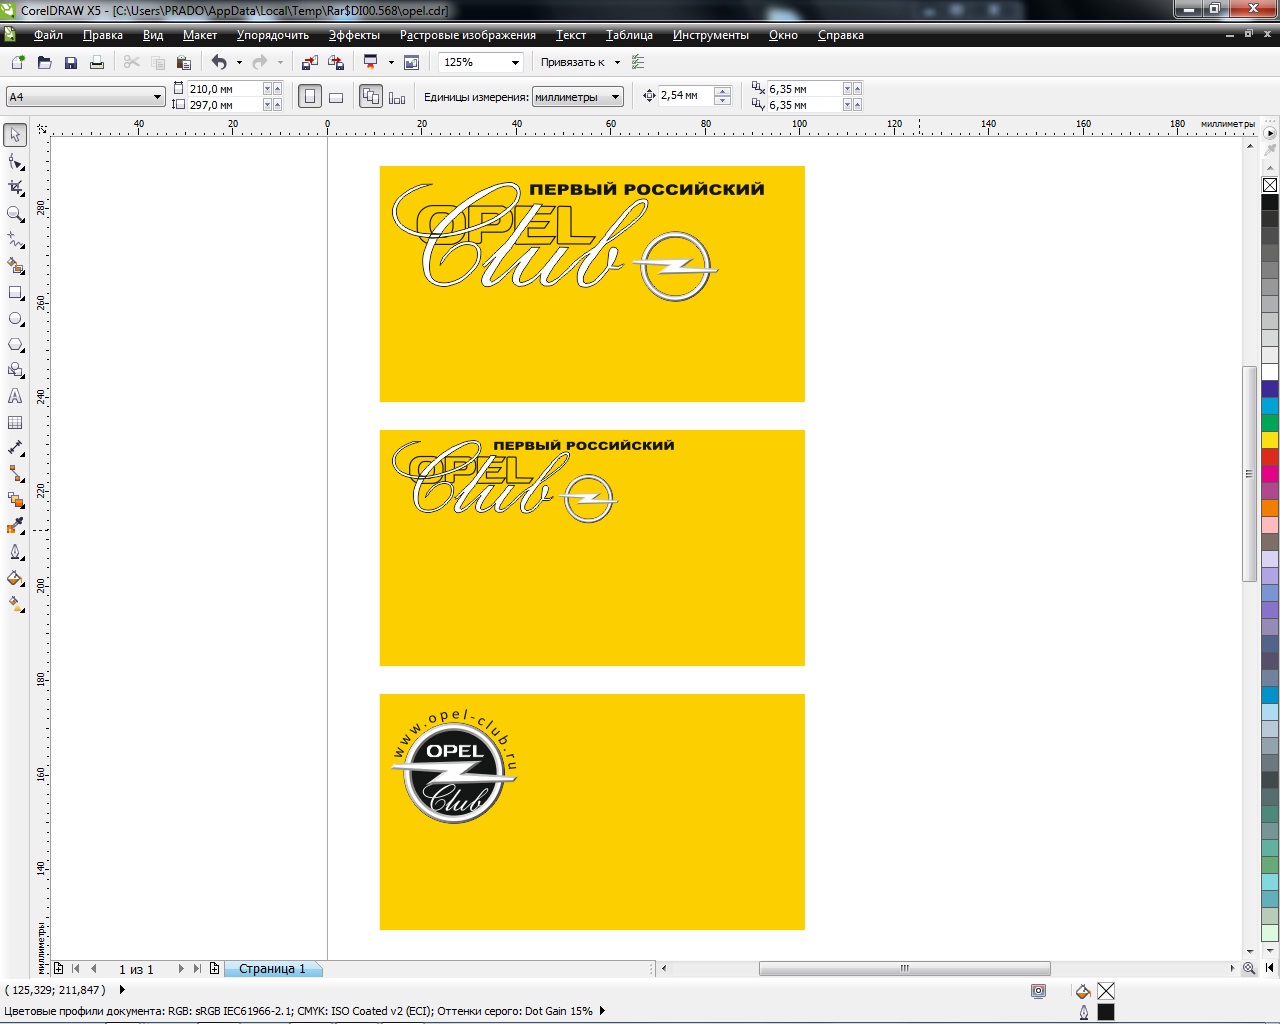This screenshot has height=1024, width=1280.
Task: Open the Вид menu
Action: [153, 35]
